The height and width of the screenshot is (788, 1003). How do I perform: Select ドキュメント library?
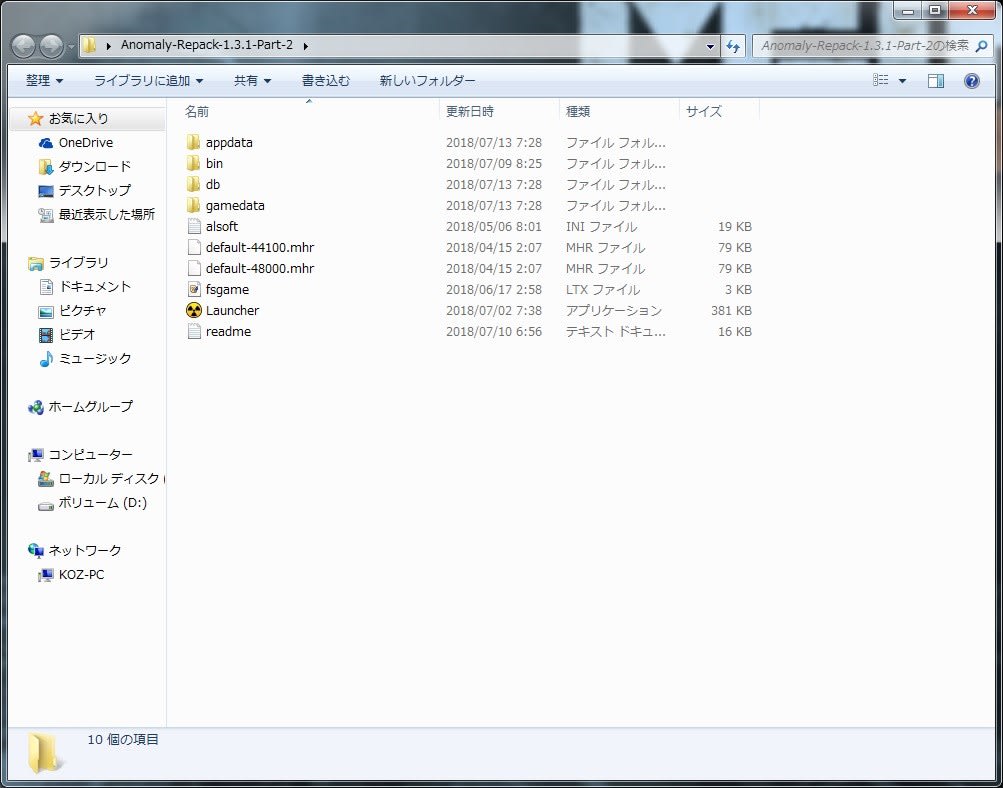(95, 287)
